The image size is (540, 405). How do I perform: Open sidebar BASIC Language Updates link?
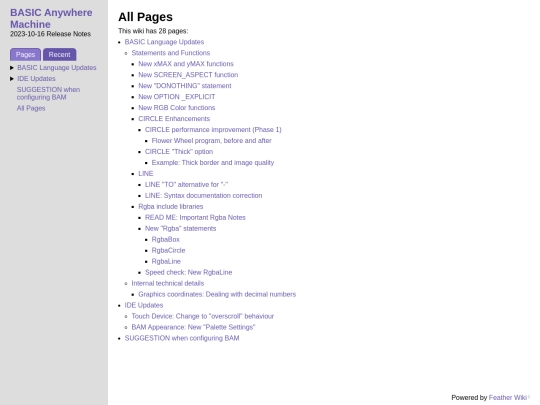pyautogui.click(x=57, y=68)
